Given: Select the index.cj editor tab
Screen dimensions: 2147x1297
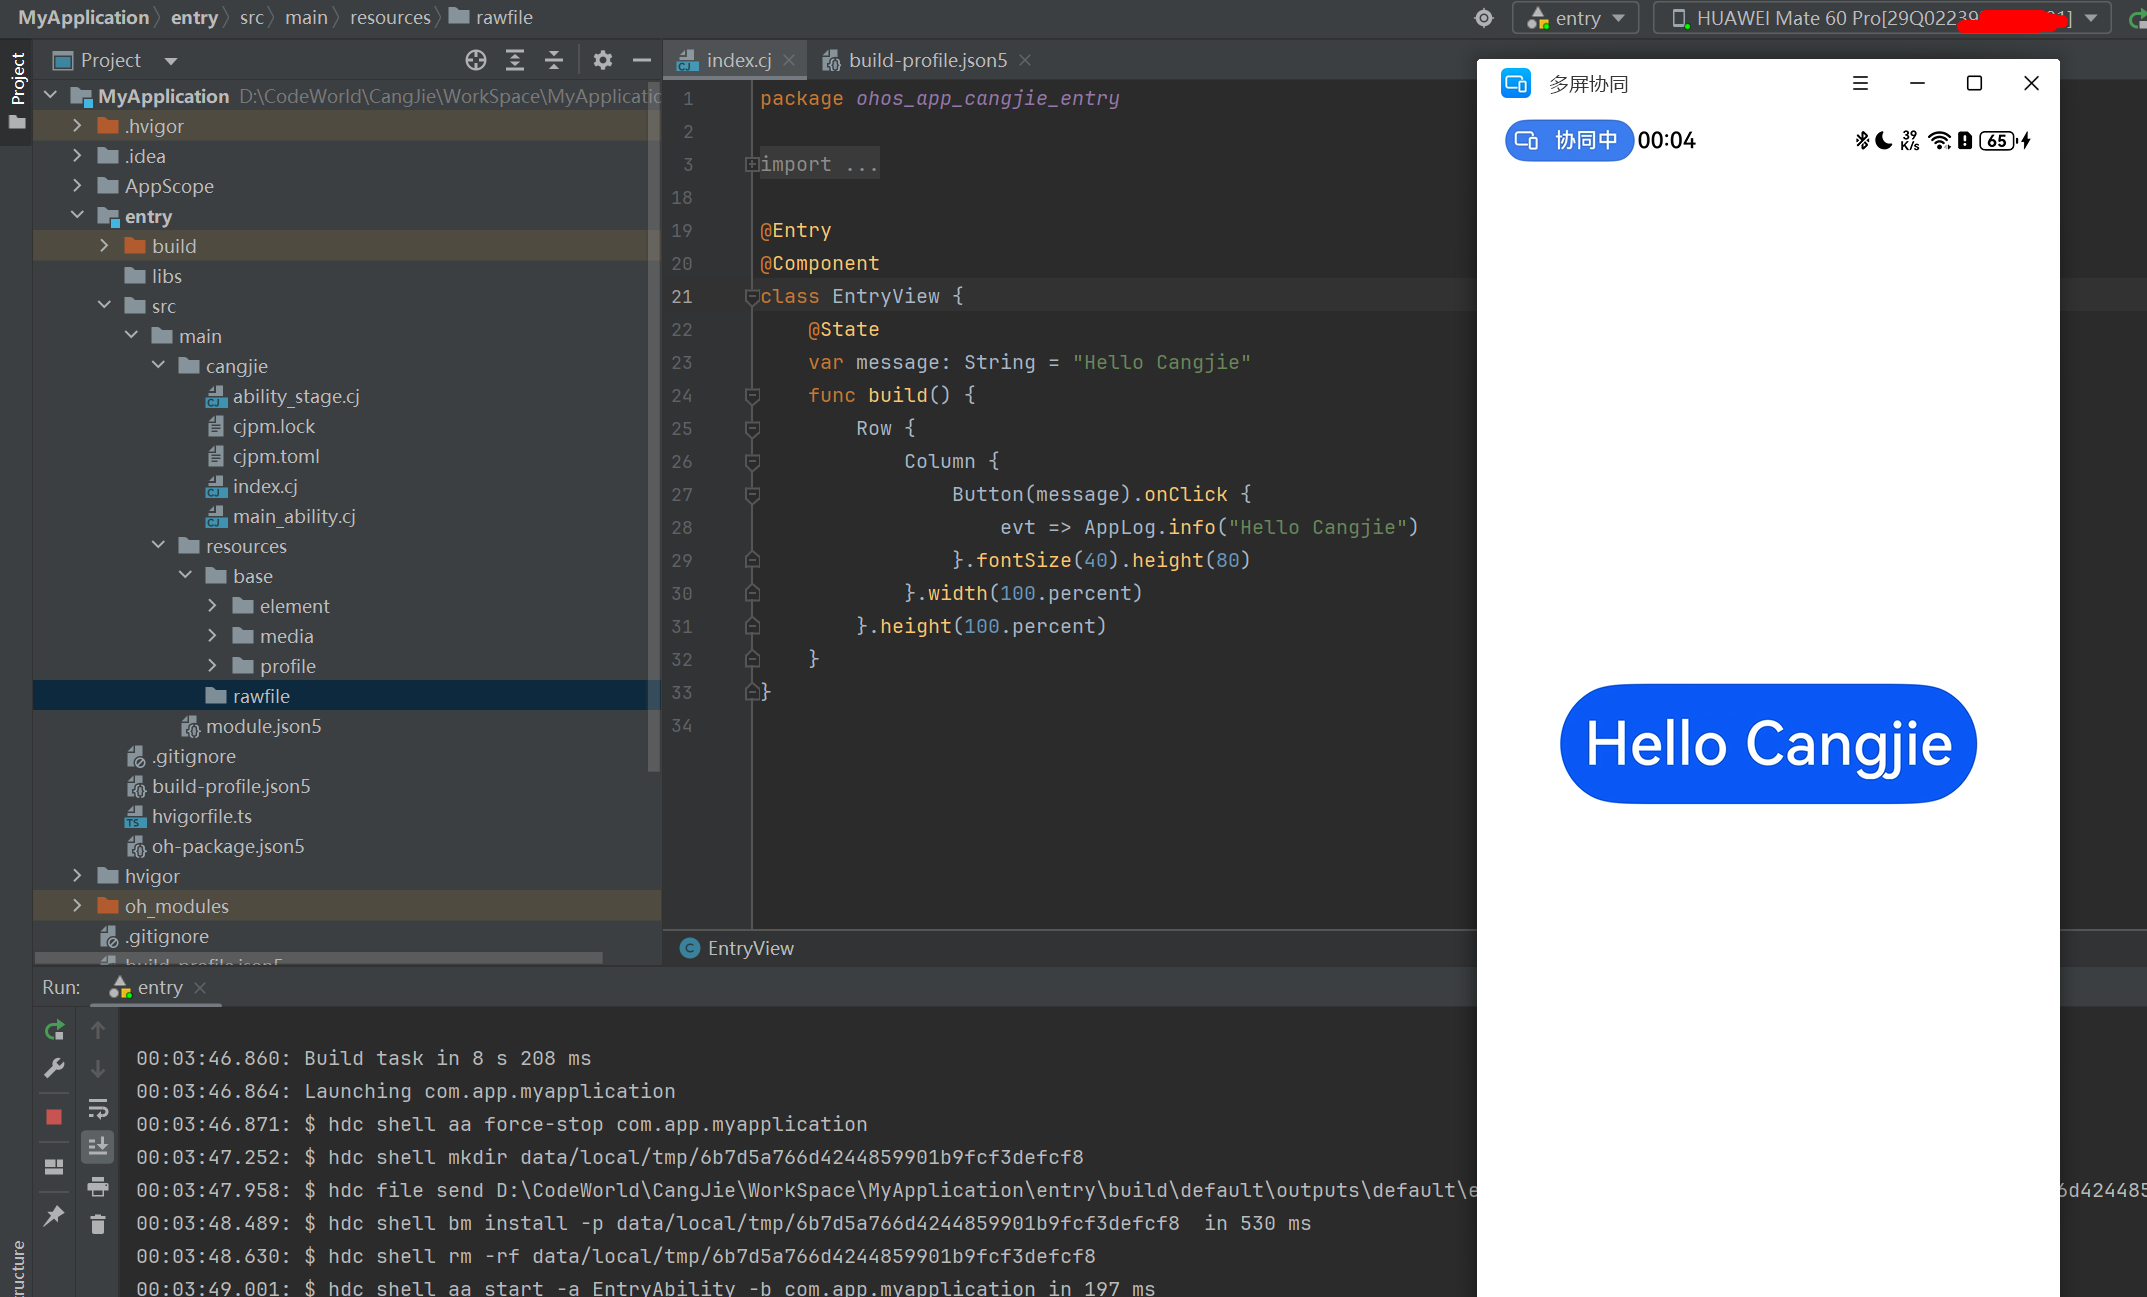Looking at the screenshot, I should tap(737, 60).
